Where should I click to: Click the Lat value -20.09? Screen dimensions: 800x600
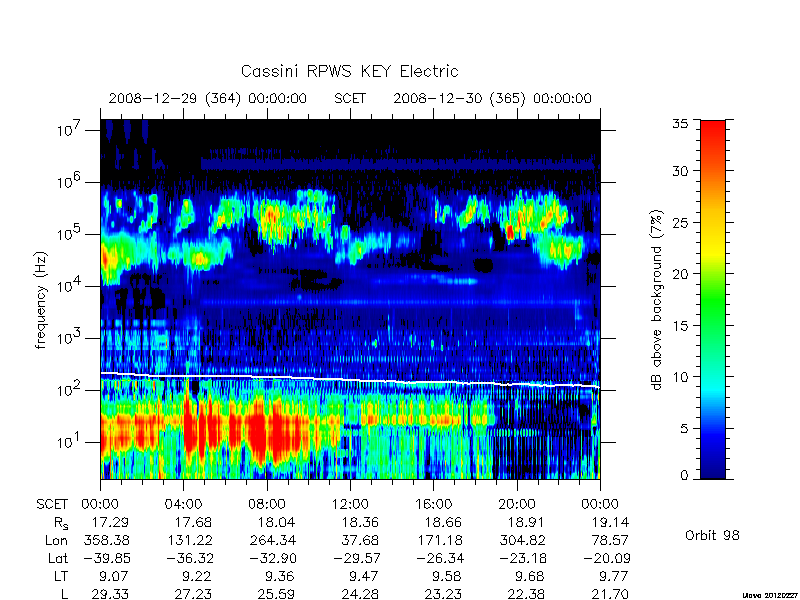click(x=606, y=558)
